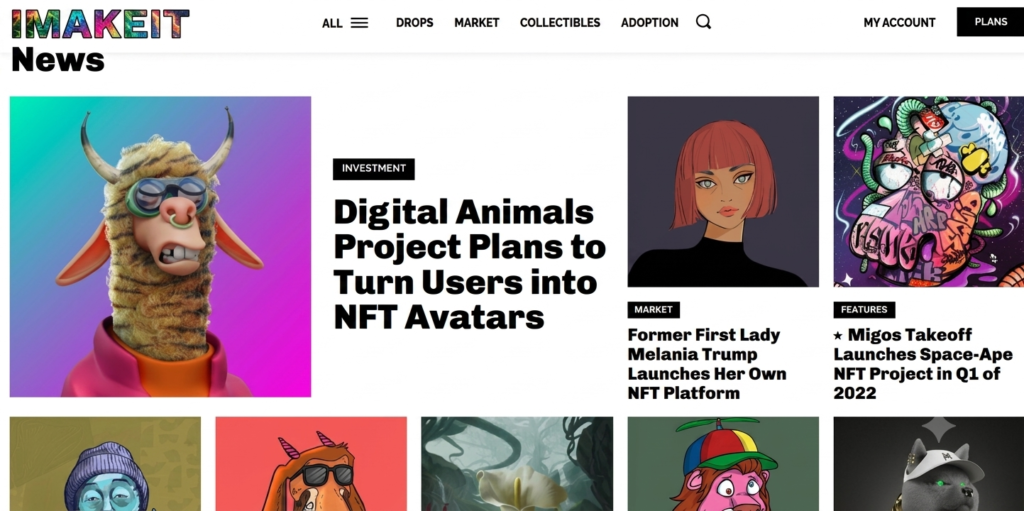Click the IMAKEIT colorful logo
The width and height of the screenshot is (1024, 511).
click(101, 24)
